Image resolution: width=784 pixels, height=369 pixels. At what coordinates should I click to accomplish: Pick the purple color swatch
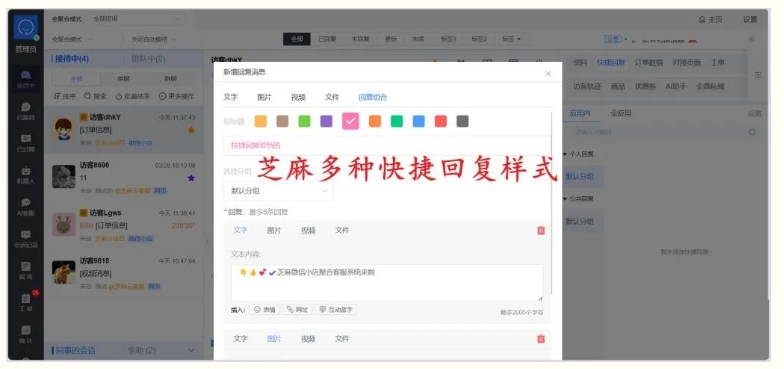pyautogui.click(x=326, y=121)
